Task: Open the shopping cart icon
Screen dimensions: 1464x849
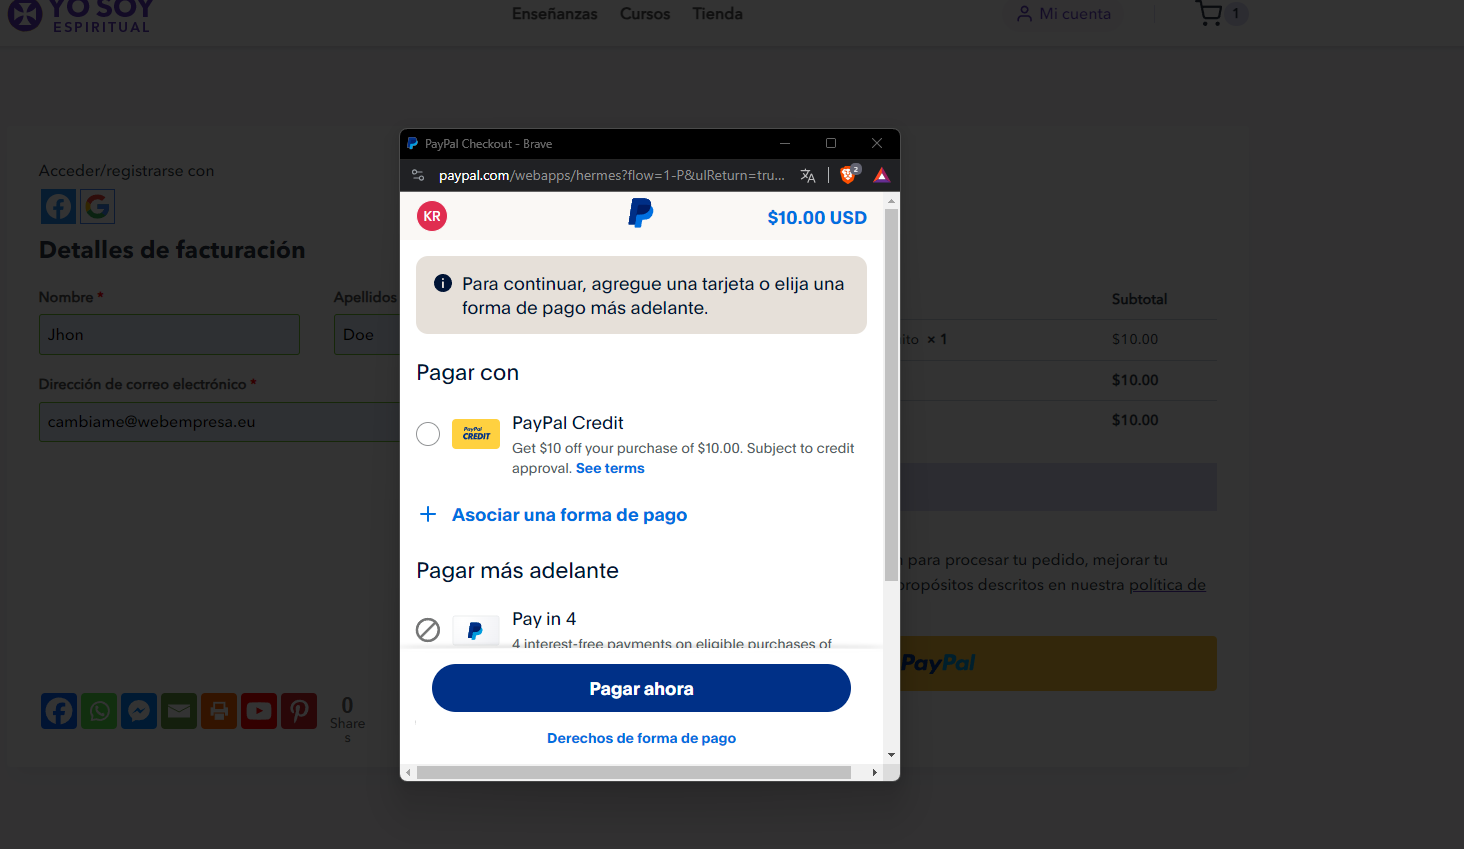Action: [1209, 13]
